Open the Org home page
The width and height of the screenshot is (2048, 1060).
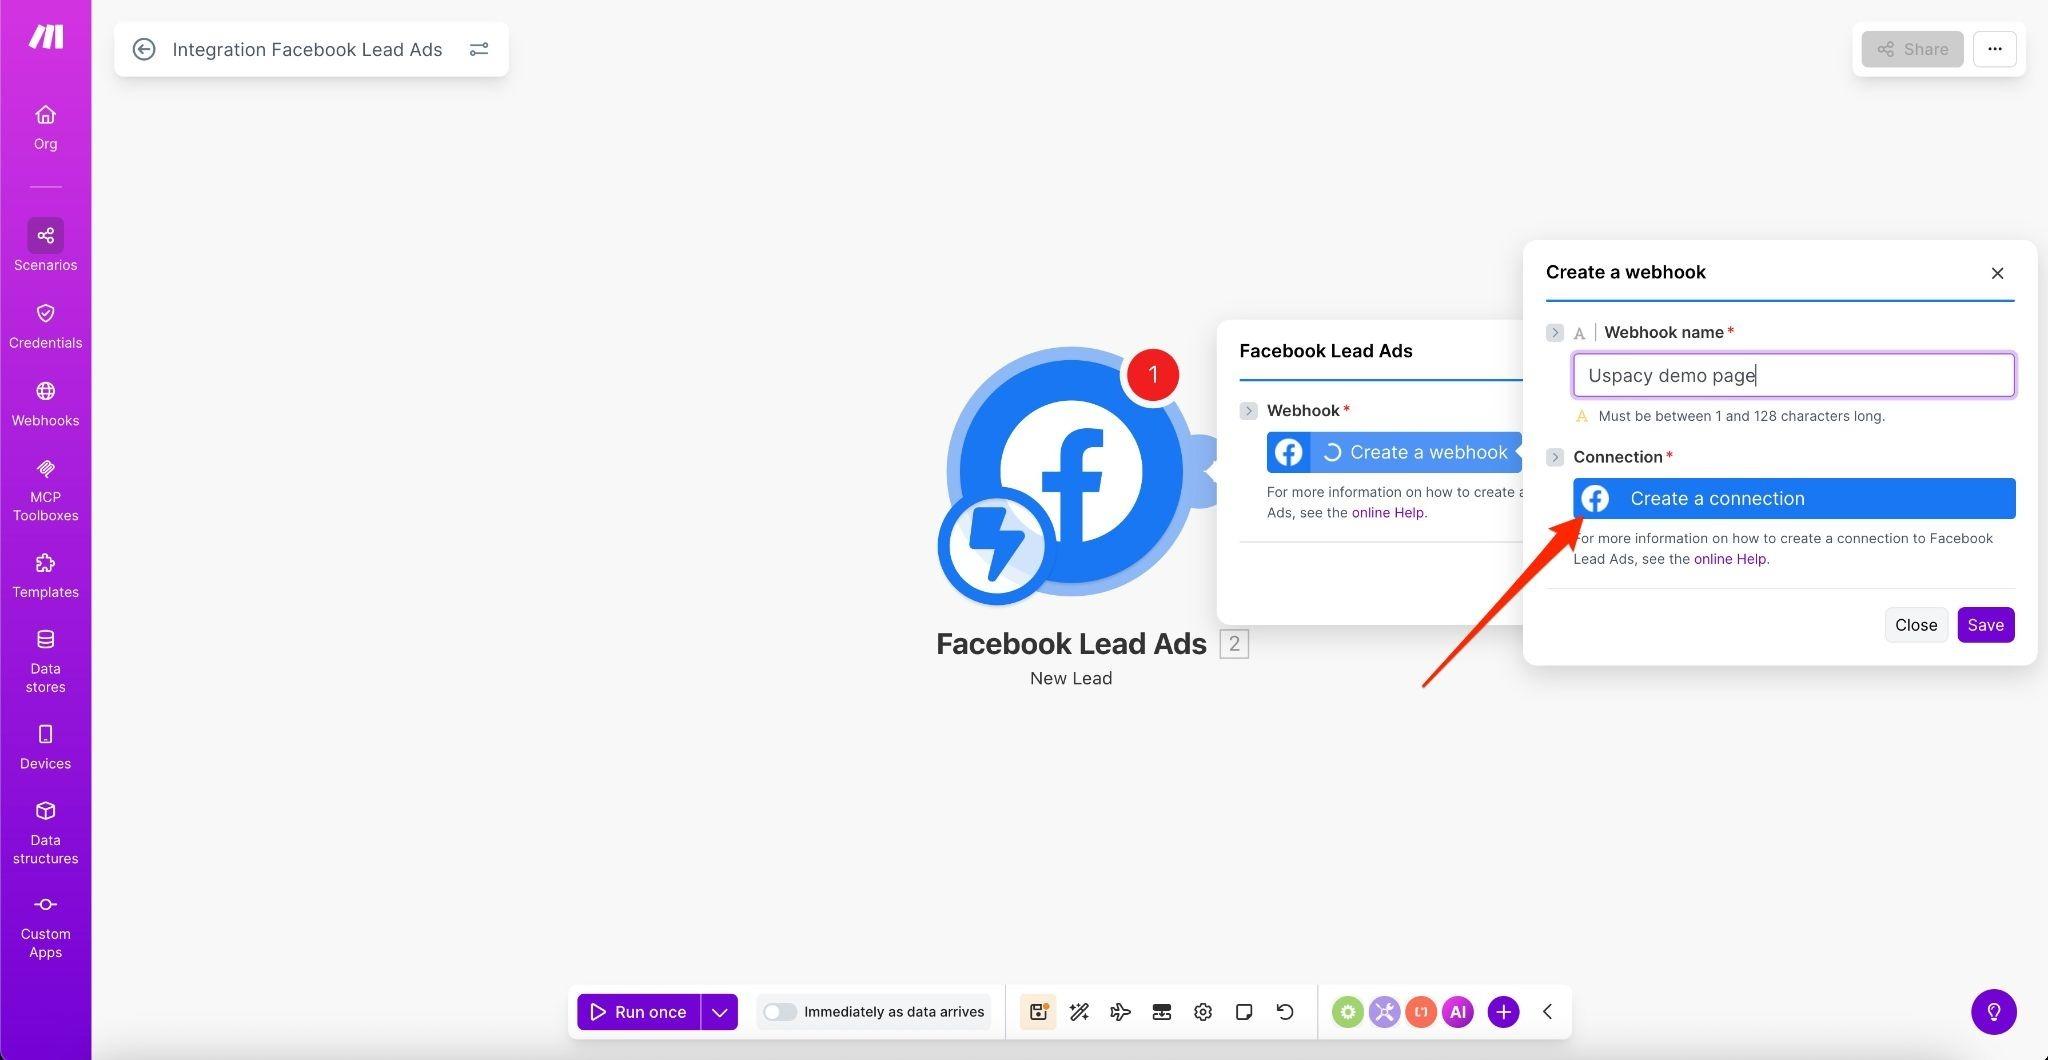click(x=45, y=127)
